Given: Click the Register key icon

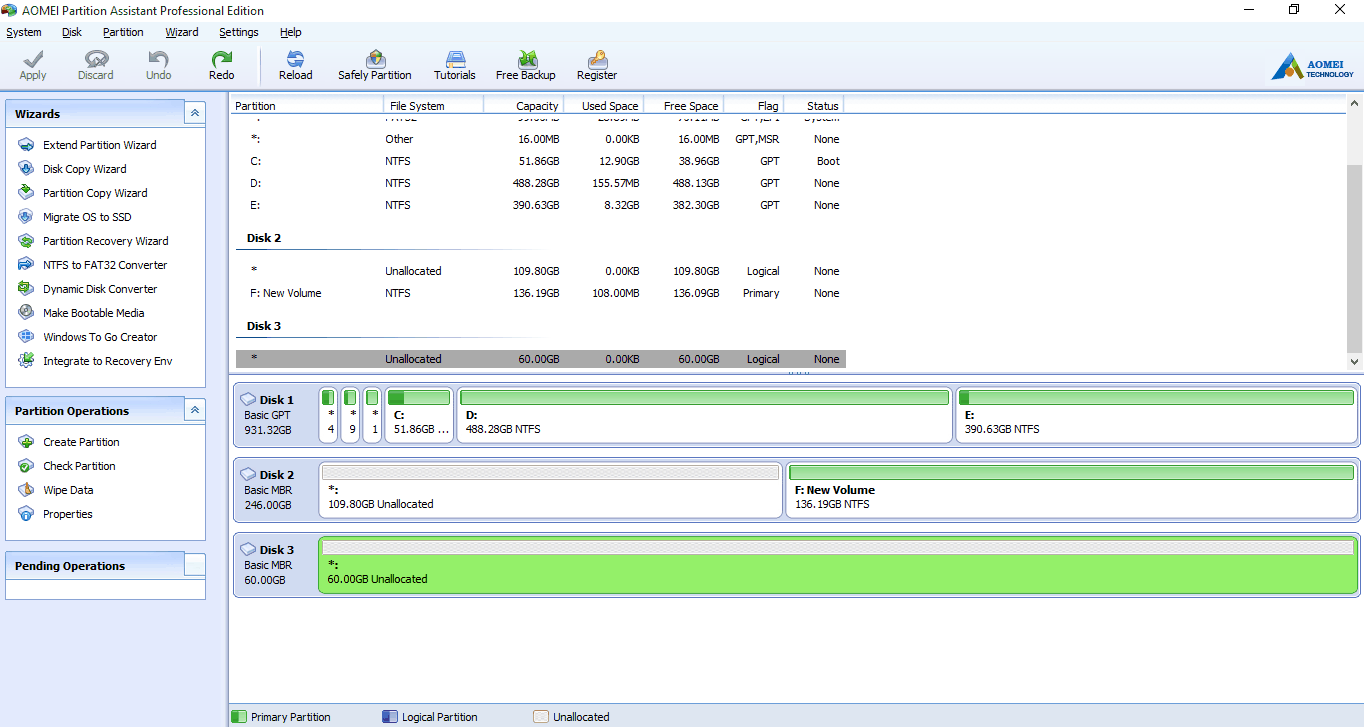Looking at the screenshot, I should click(597, 60).
